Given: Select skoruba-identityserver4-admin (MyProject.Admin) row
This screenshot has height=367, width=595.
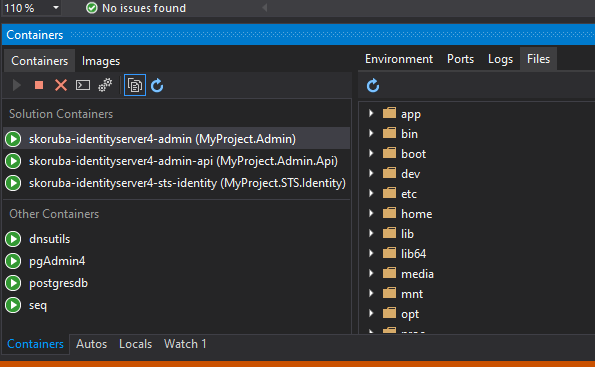Looking at the screenshot, I should [176, 139].
